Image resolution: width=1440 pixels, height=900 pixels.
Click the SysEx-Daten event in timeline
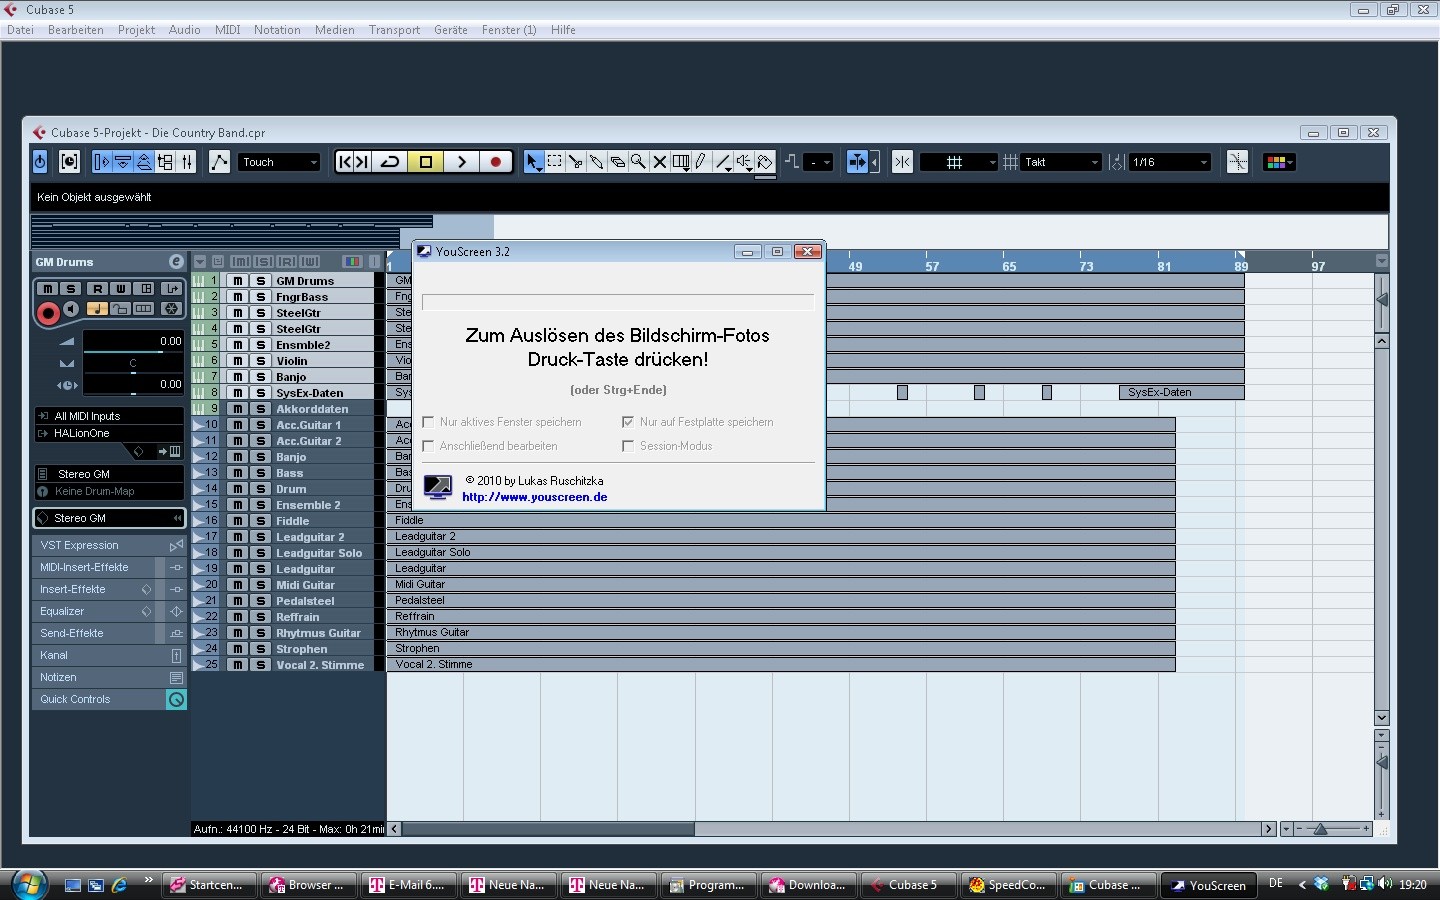(1181, 393)
